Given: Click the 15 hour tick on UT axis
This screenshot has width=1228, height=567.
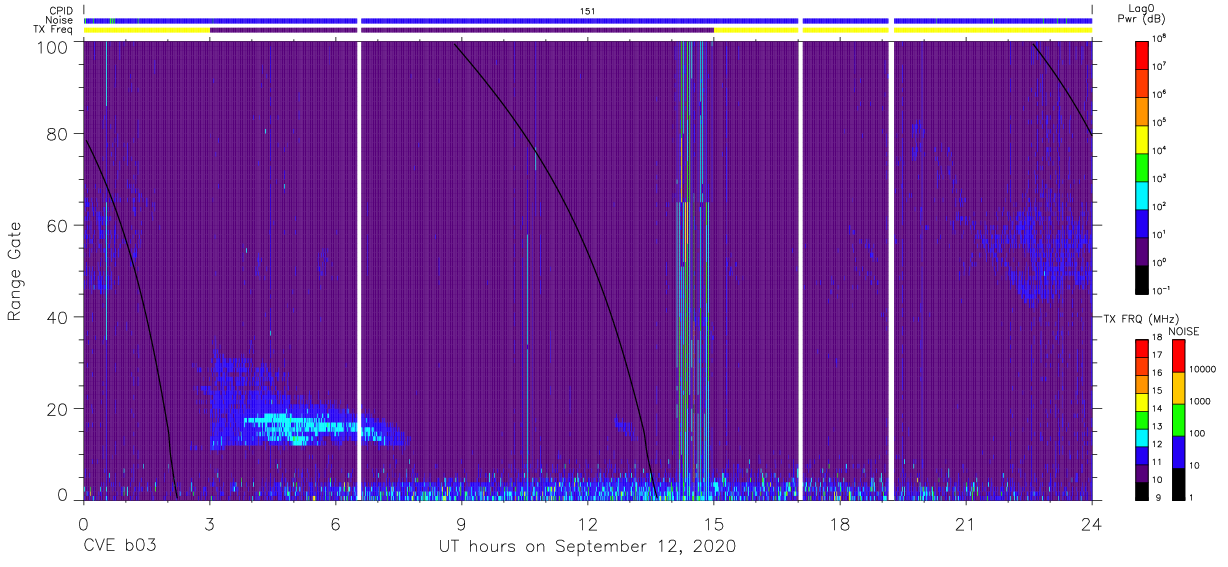Looking at the screenshot, I should pos(714,523).
